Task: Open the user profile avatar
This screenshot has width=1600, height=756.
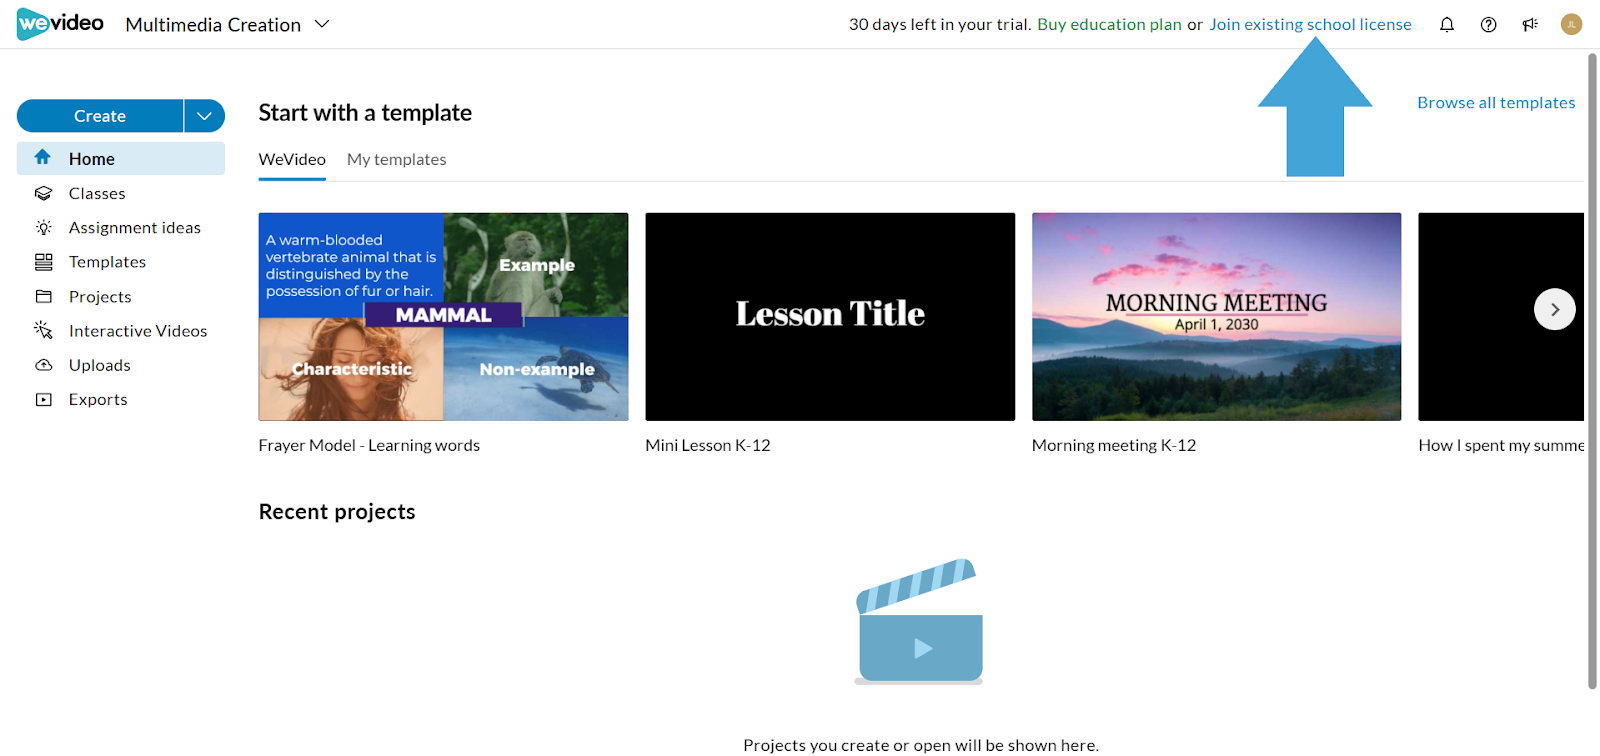Action: tap(1572, 24)
